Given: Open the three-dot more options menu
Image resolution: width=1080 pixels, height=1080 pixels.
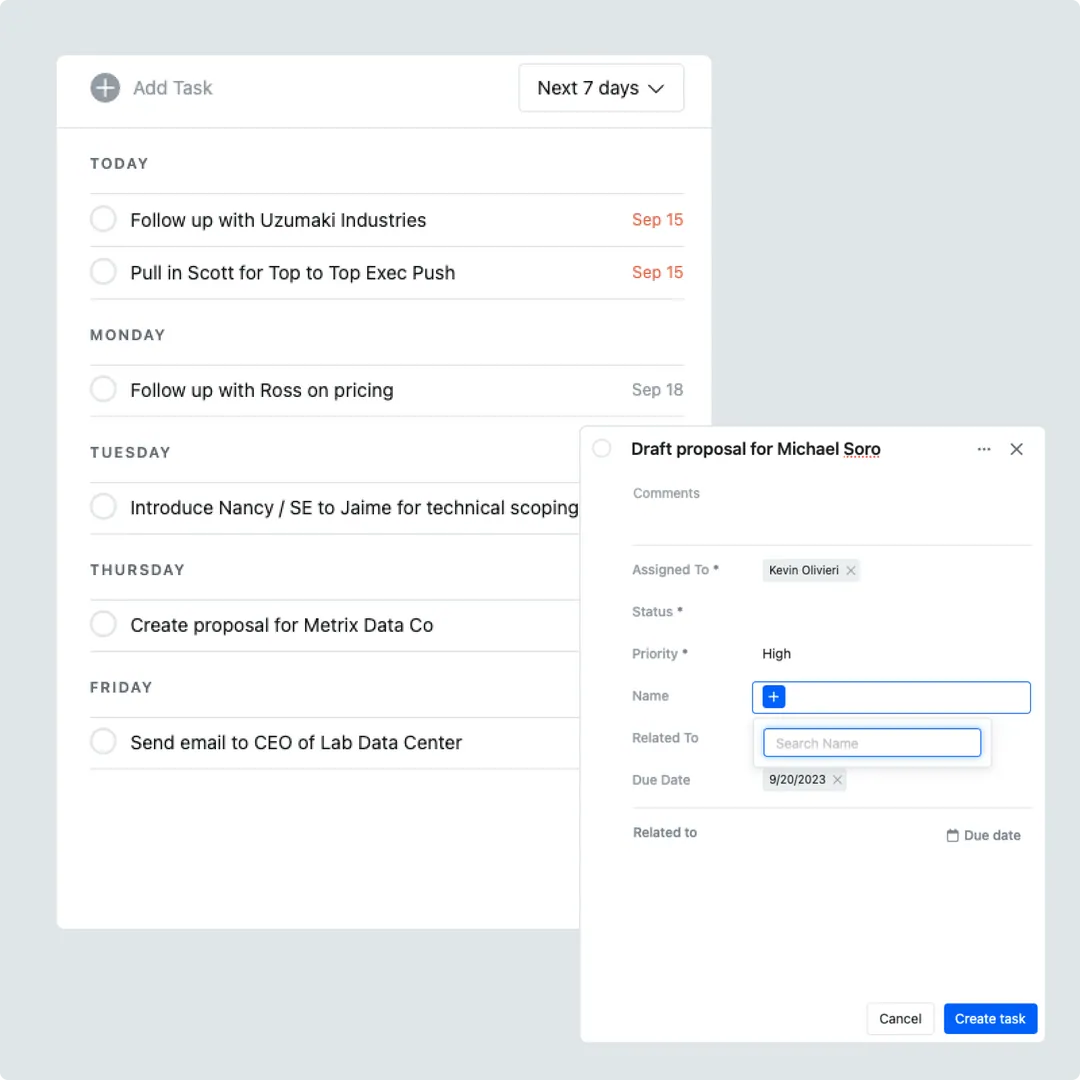Looking at the screenshot, I should 984,449.
